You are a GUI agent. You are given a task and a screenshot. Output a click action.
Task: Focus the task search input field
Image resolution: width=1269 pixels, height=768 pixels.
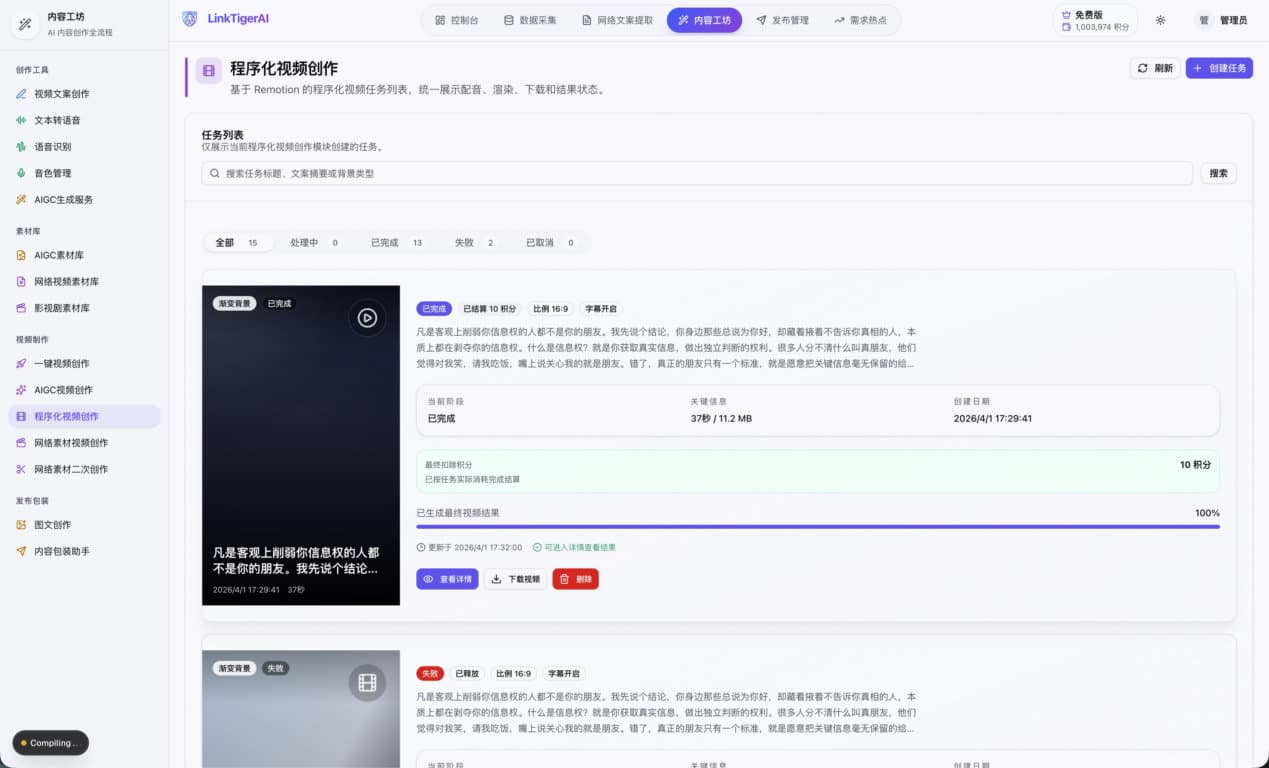pyautogui.click(x=697, y=174)
